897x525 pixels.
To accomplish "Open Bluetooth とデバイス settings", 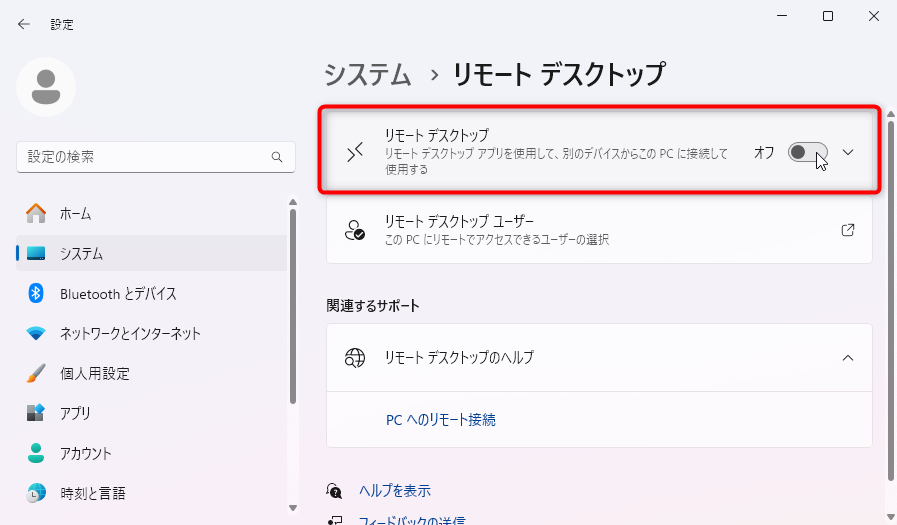I will (x=152, y=293).
